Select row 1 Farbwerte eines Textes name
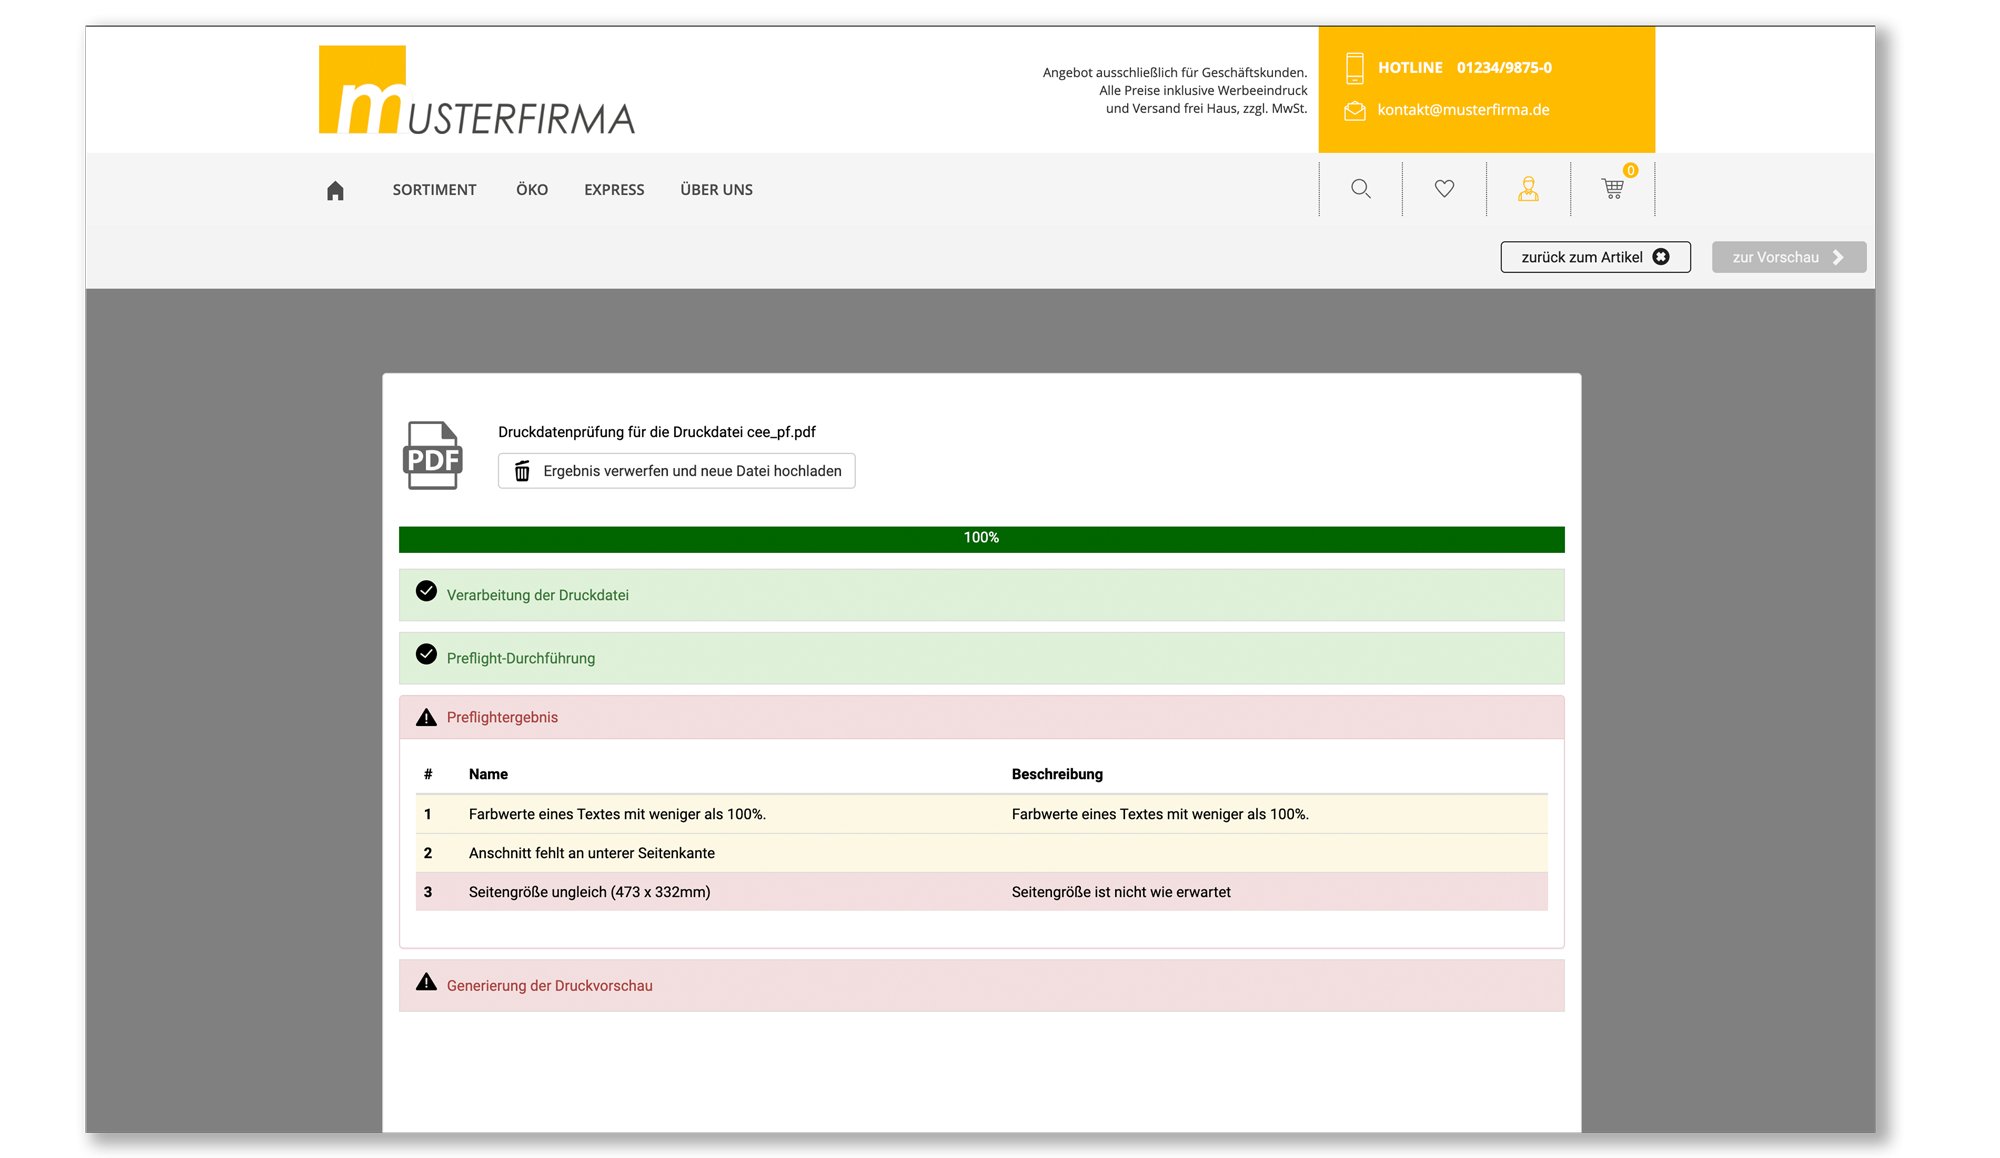 pos(617,814)
